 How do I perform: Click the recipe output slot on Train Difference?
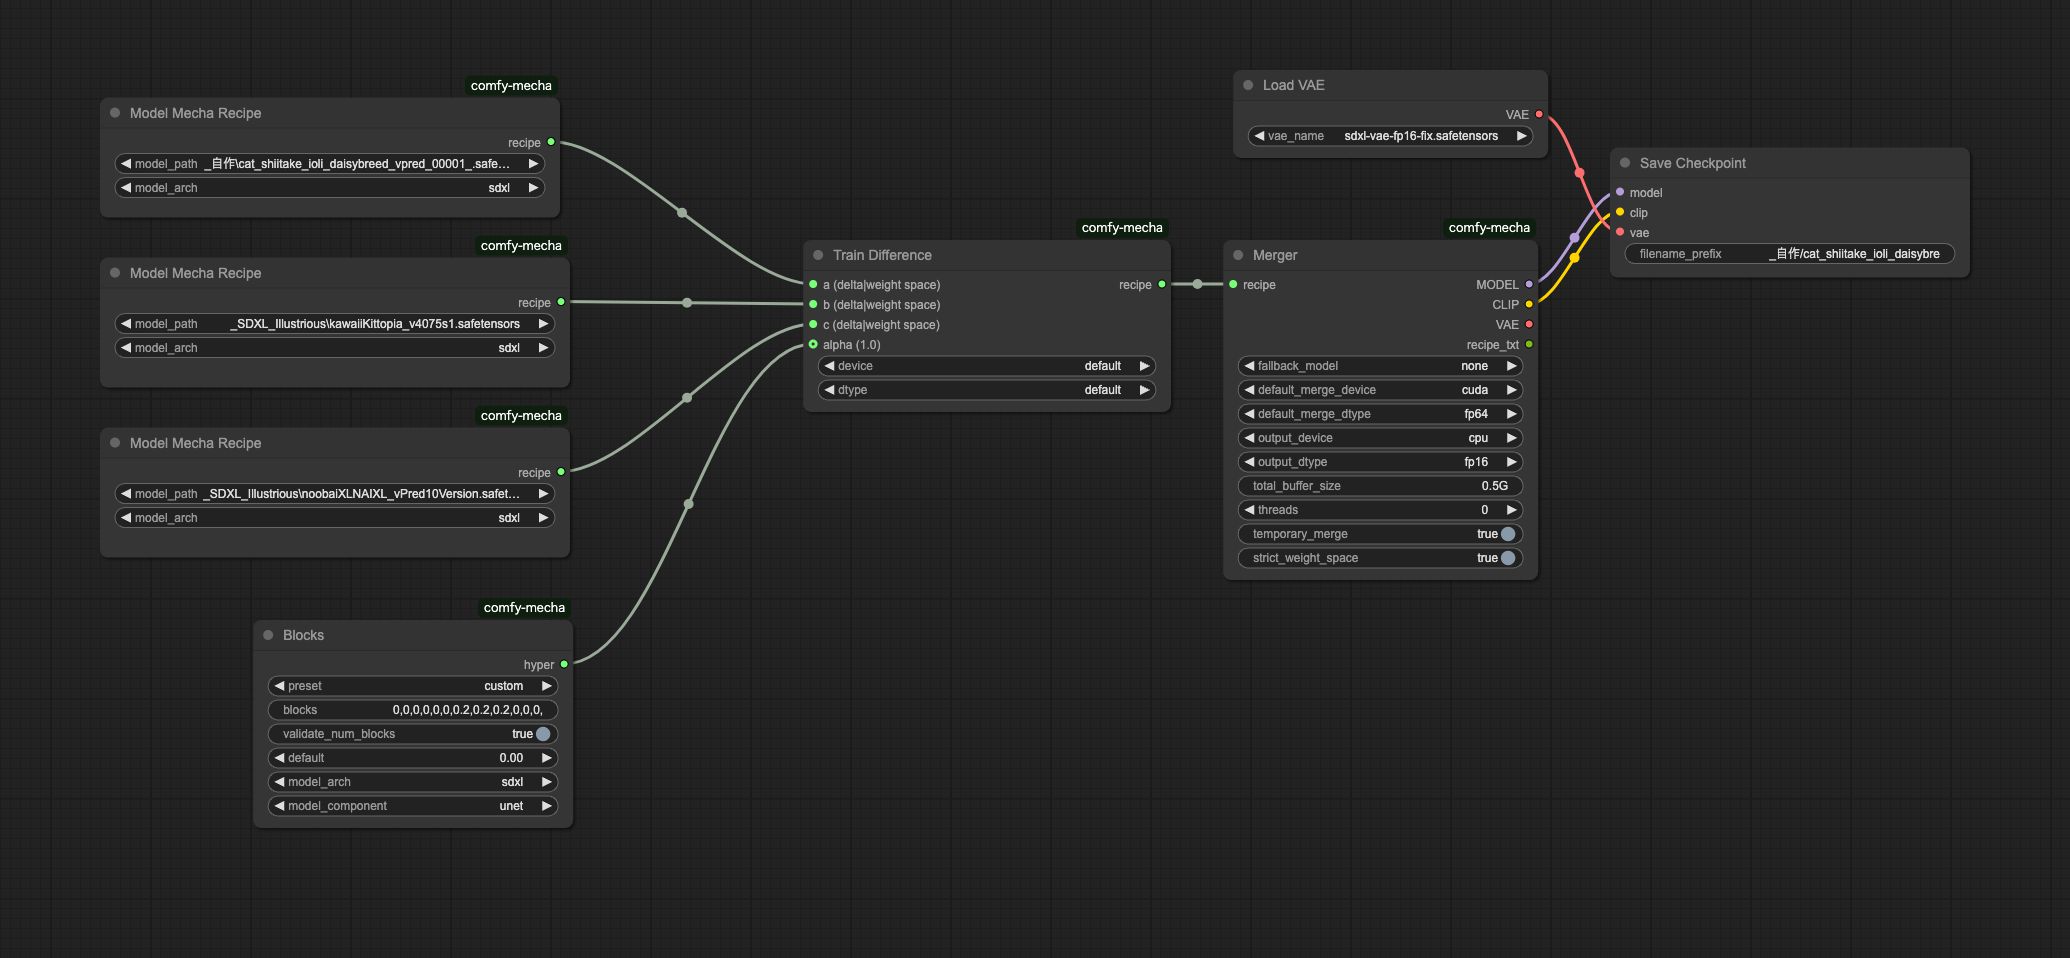click(1161, 284)
